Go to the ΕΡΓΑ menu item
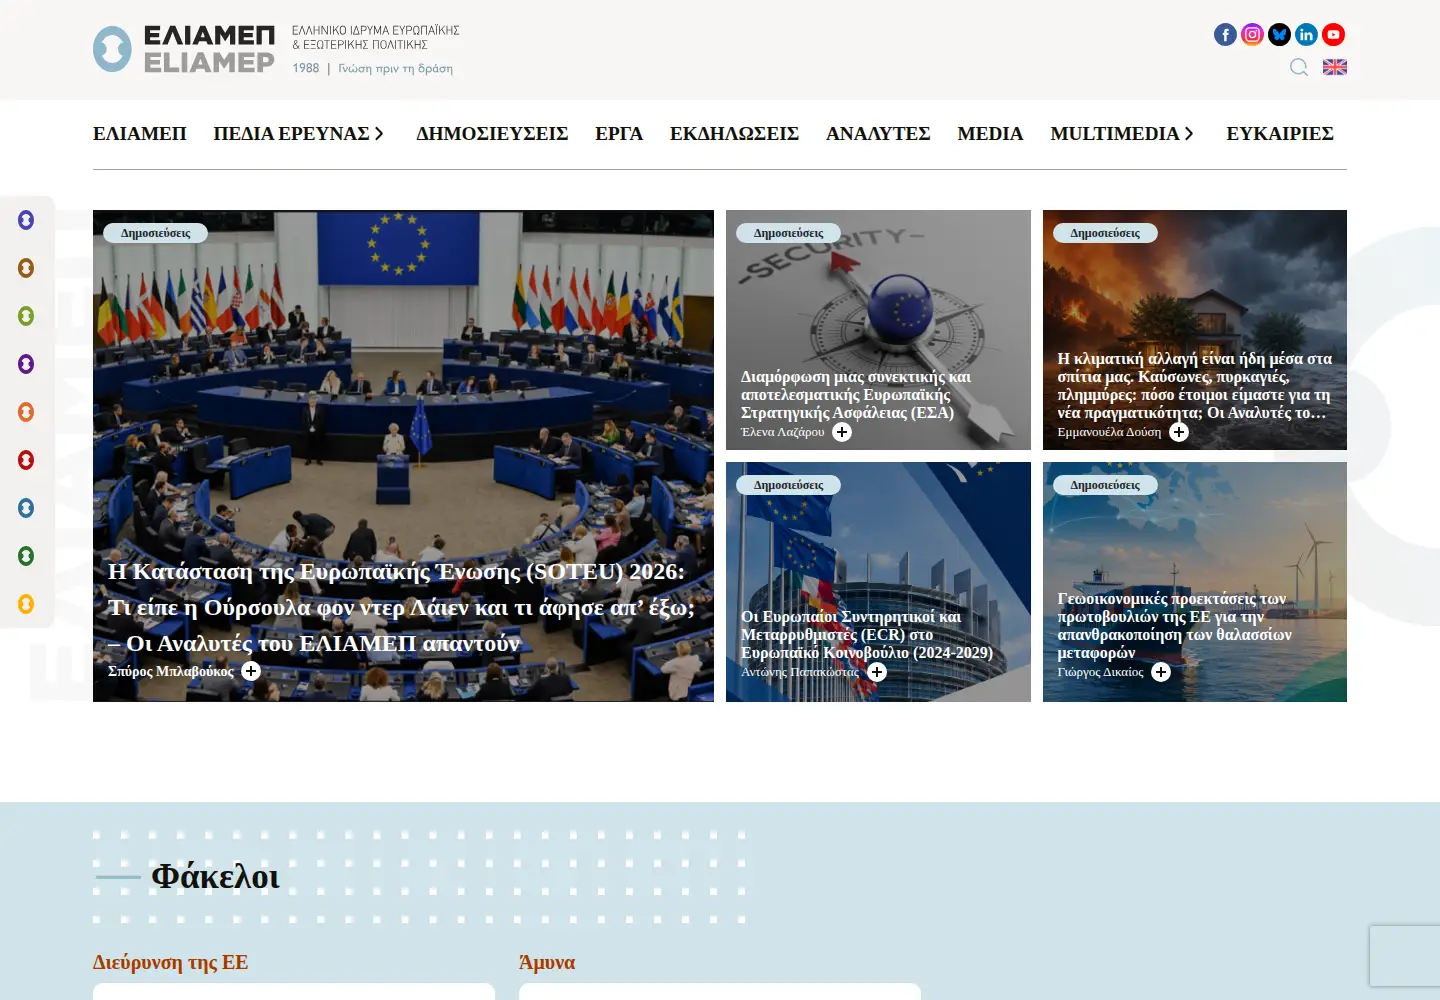The height and width of the screenshot is (1000, 1440). (x=619, y=134)
